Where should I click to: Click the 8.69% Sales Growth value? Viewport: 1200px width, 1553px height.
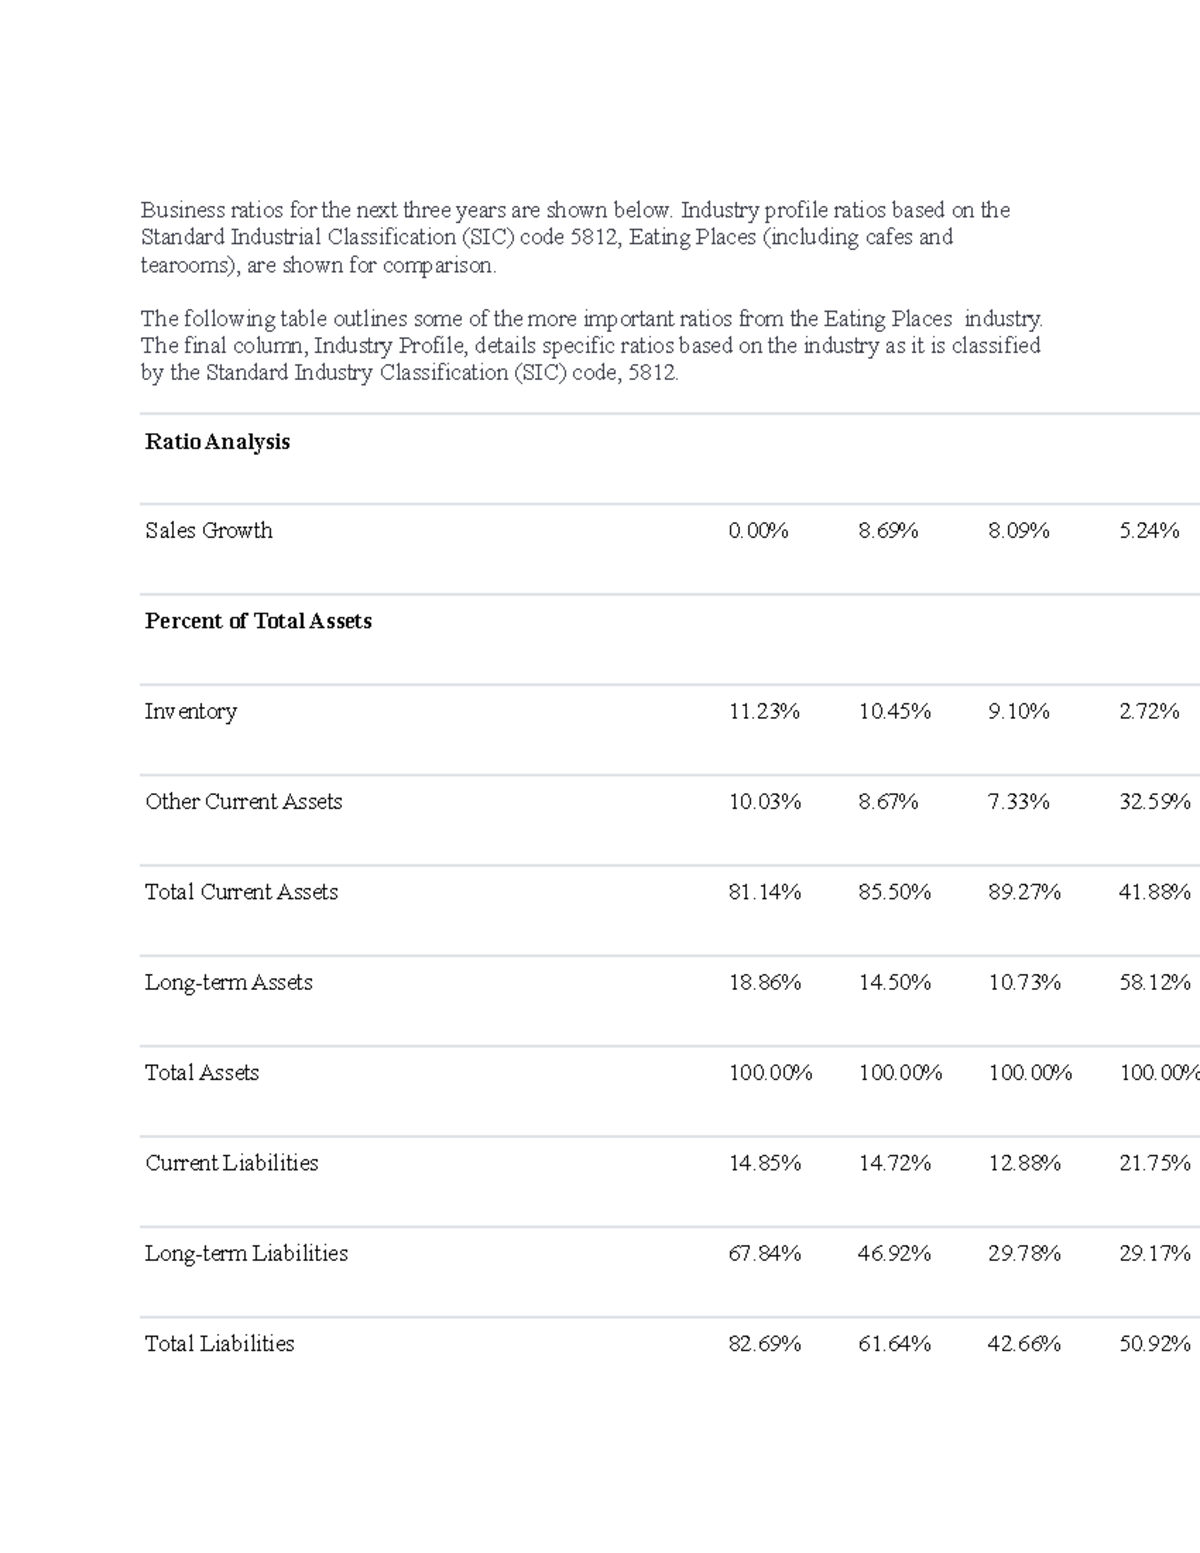888,531
